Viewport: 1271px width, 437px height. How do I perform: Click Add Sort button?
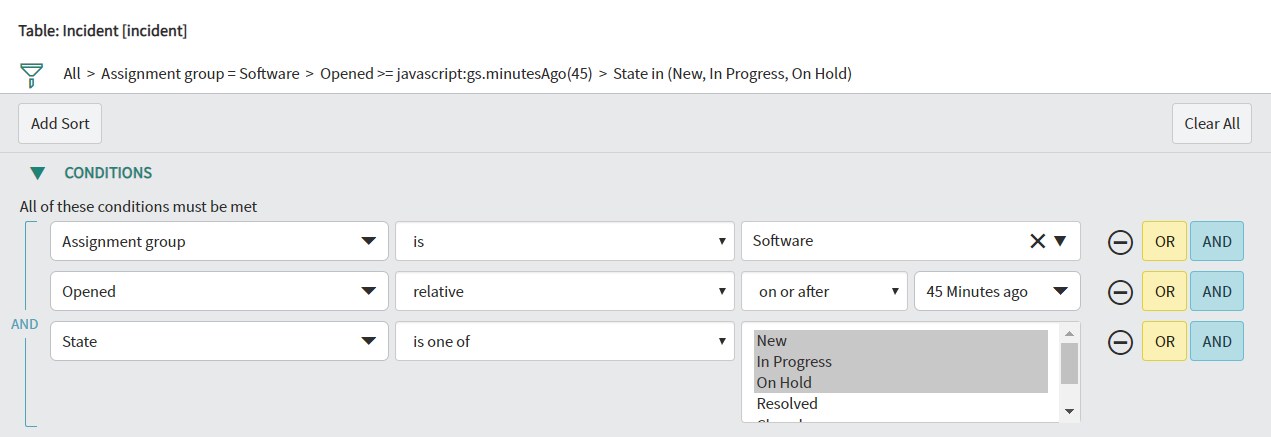click(x=60, y=124)
